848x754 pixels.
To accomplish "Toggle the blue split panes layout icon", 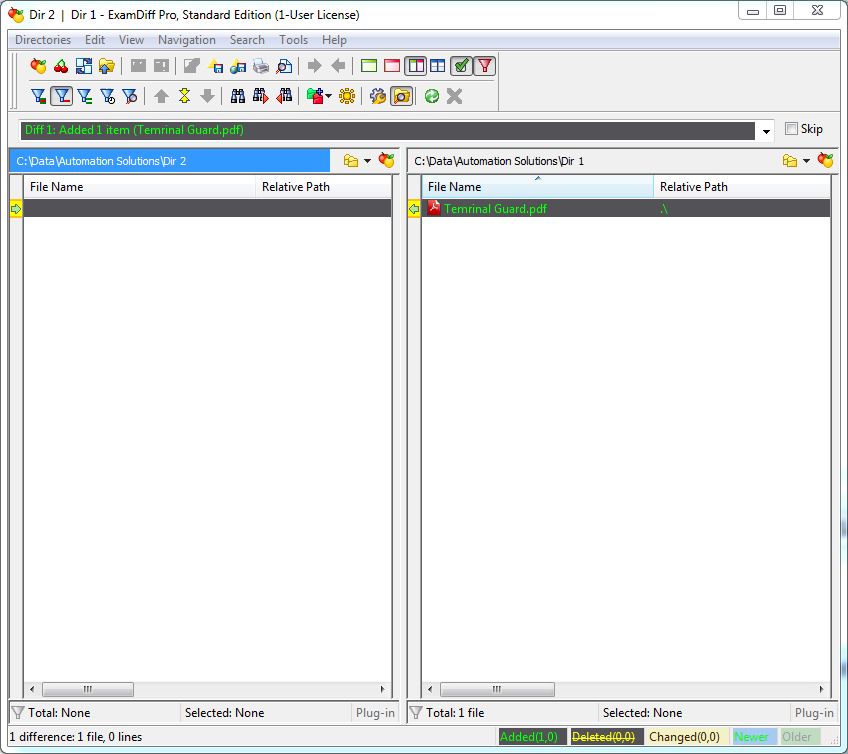I will pos(438,66).
